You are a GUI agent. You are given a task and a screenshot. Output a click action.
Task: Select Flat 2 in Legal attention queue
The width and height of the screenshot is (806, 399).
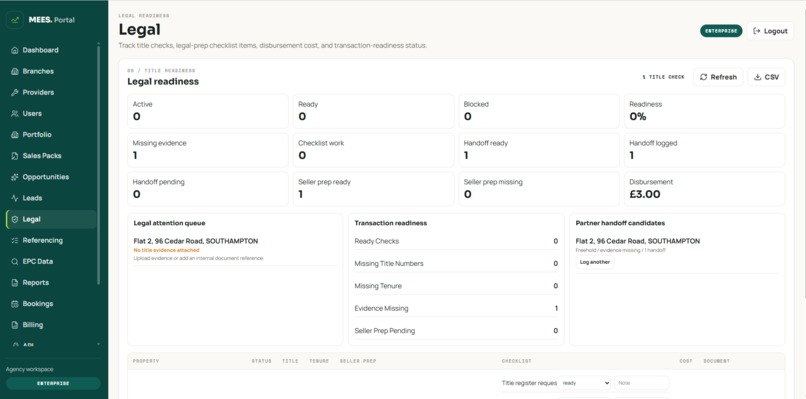[196, 241]
